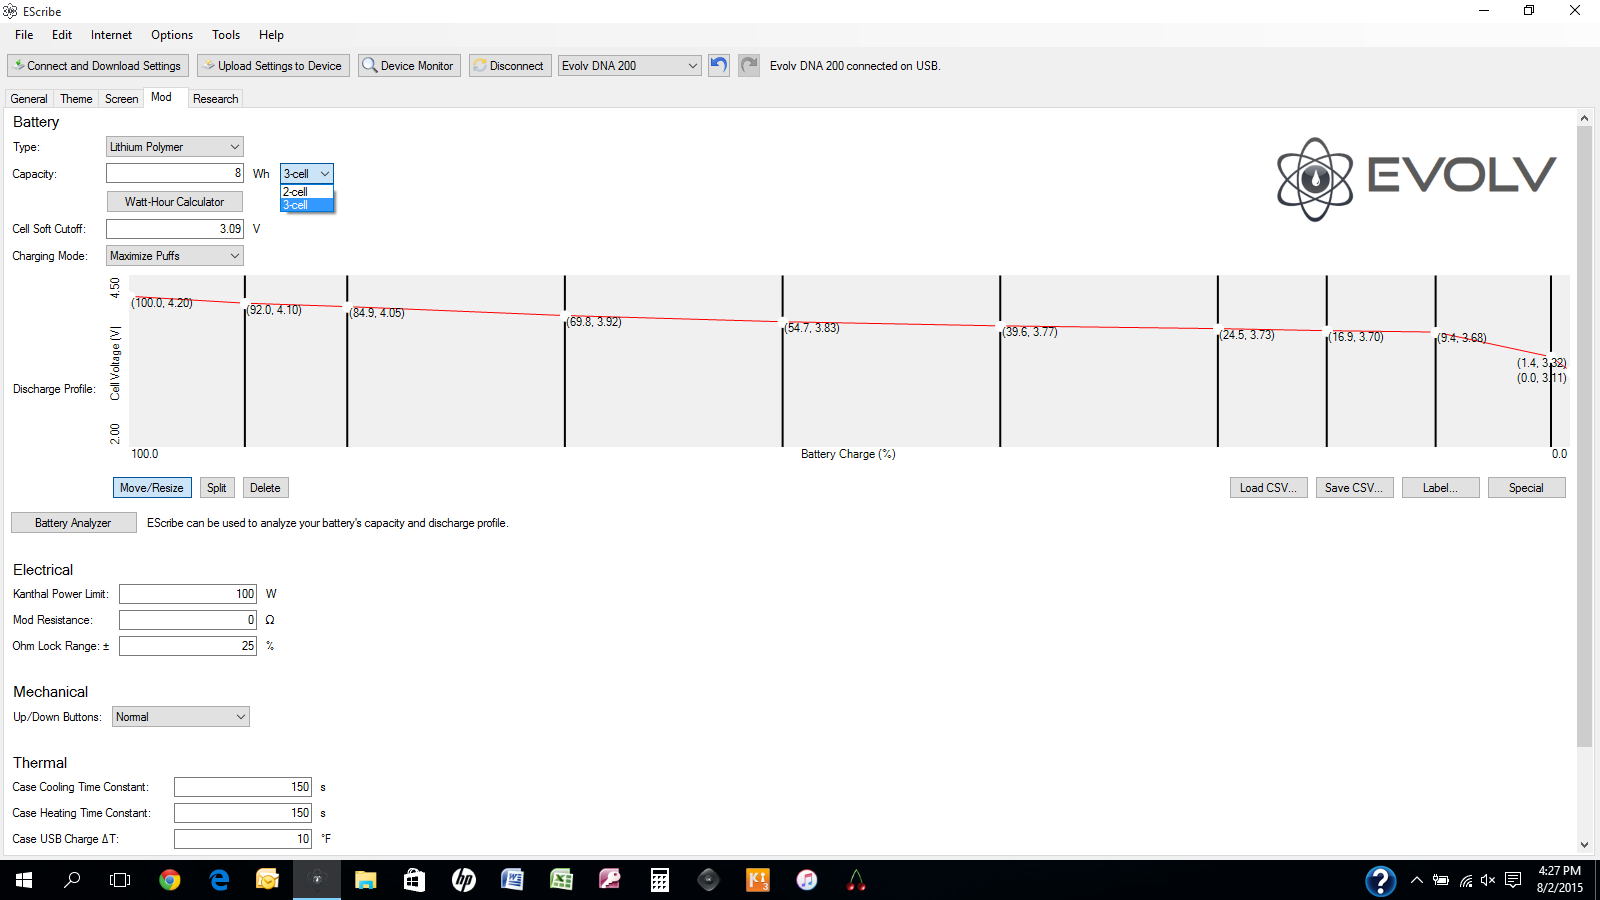Open the Device Monitor
The image size is (1600, 900).
point(409,66)
